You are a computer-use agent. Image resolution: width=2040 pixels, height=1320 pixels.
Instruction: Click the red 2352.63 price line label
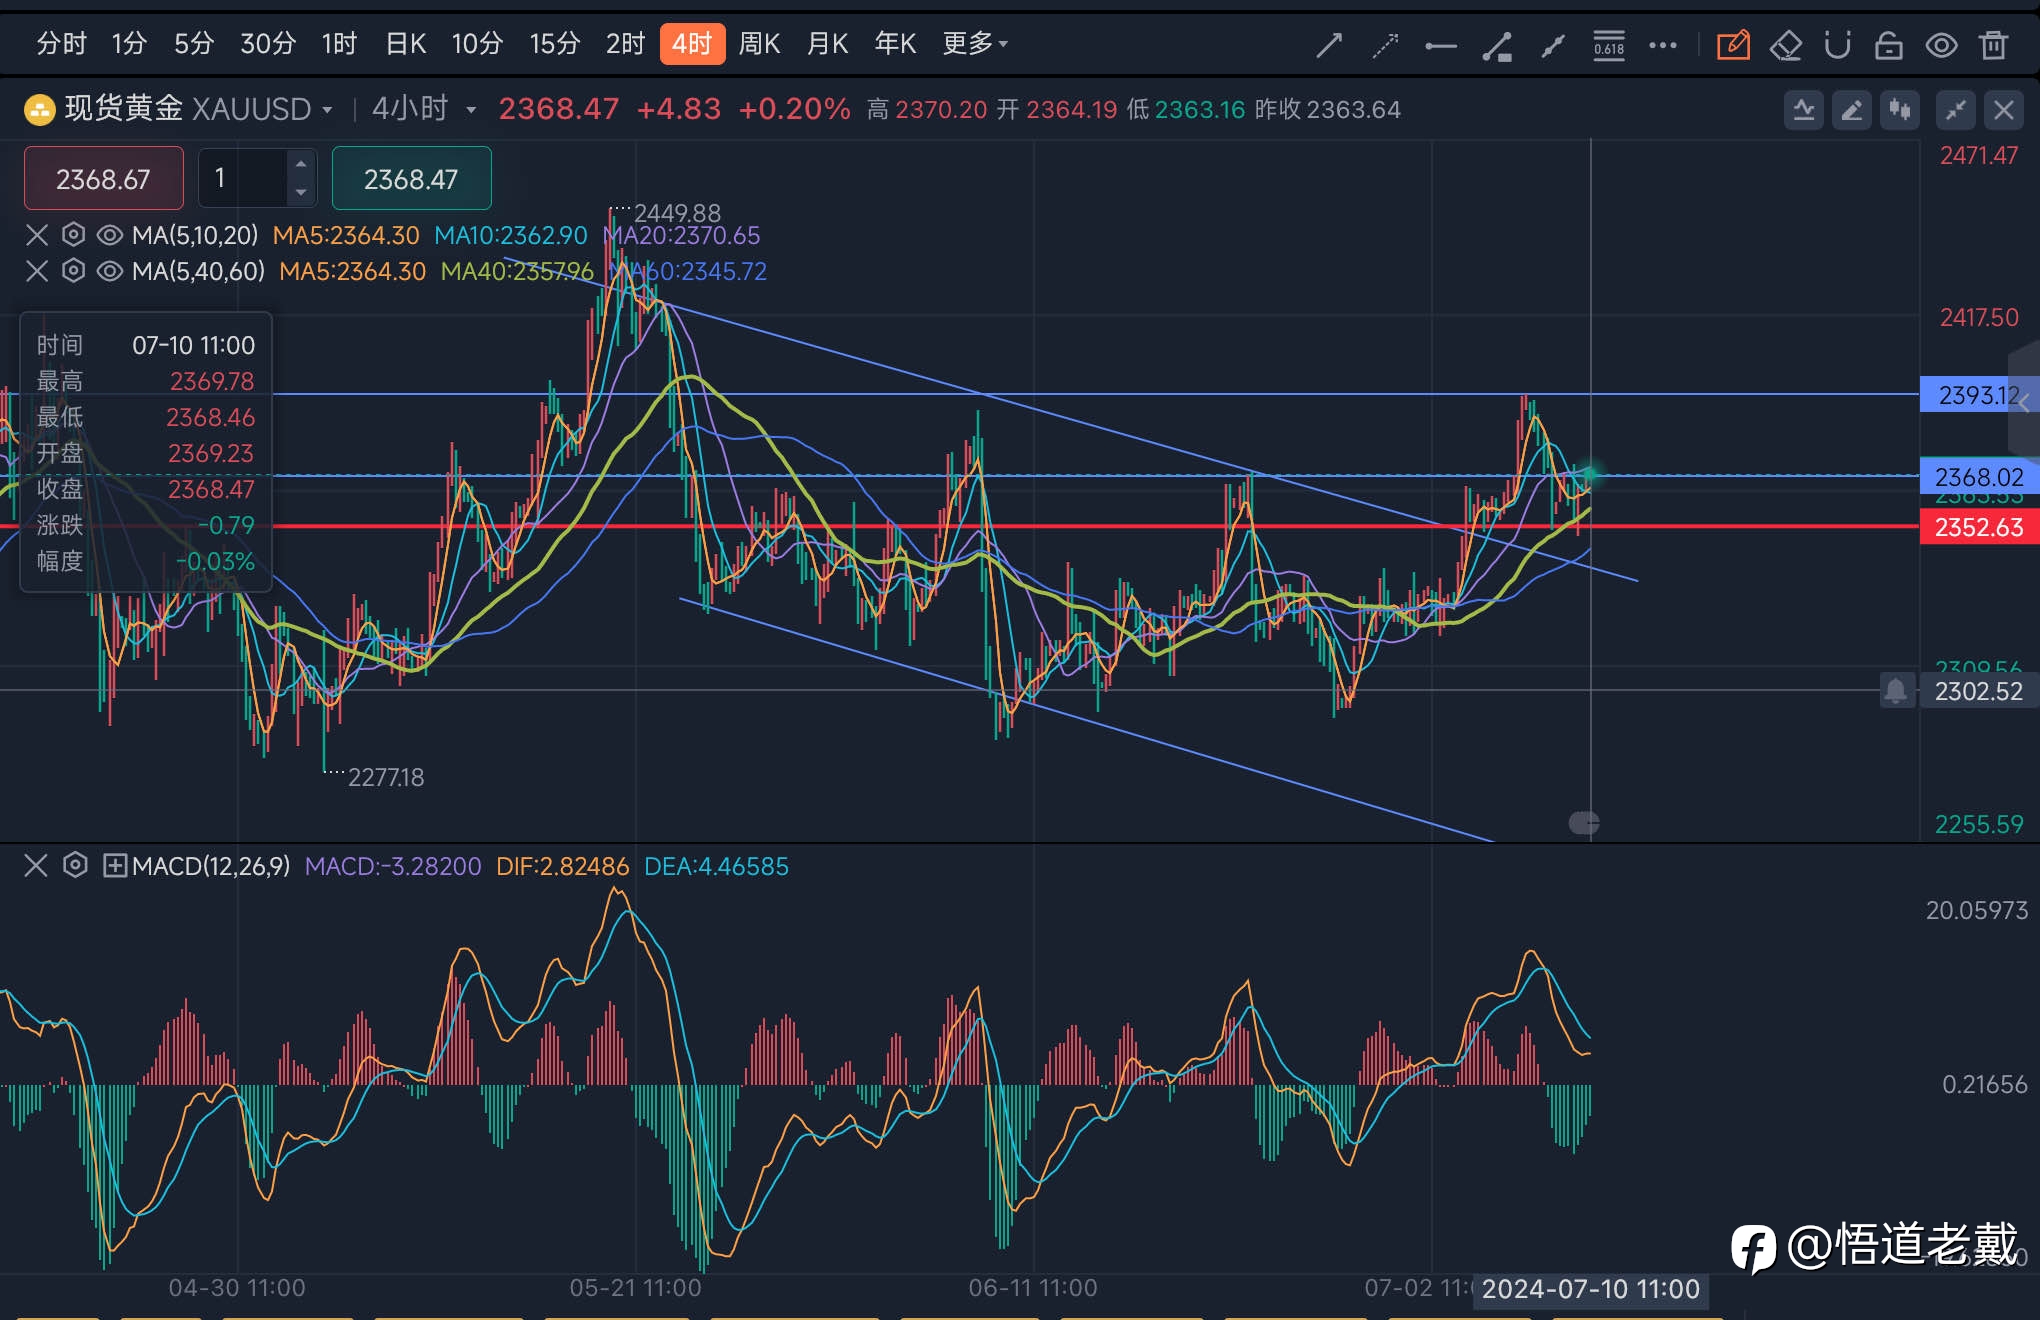(x=1978, y=527)
